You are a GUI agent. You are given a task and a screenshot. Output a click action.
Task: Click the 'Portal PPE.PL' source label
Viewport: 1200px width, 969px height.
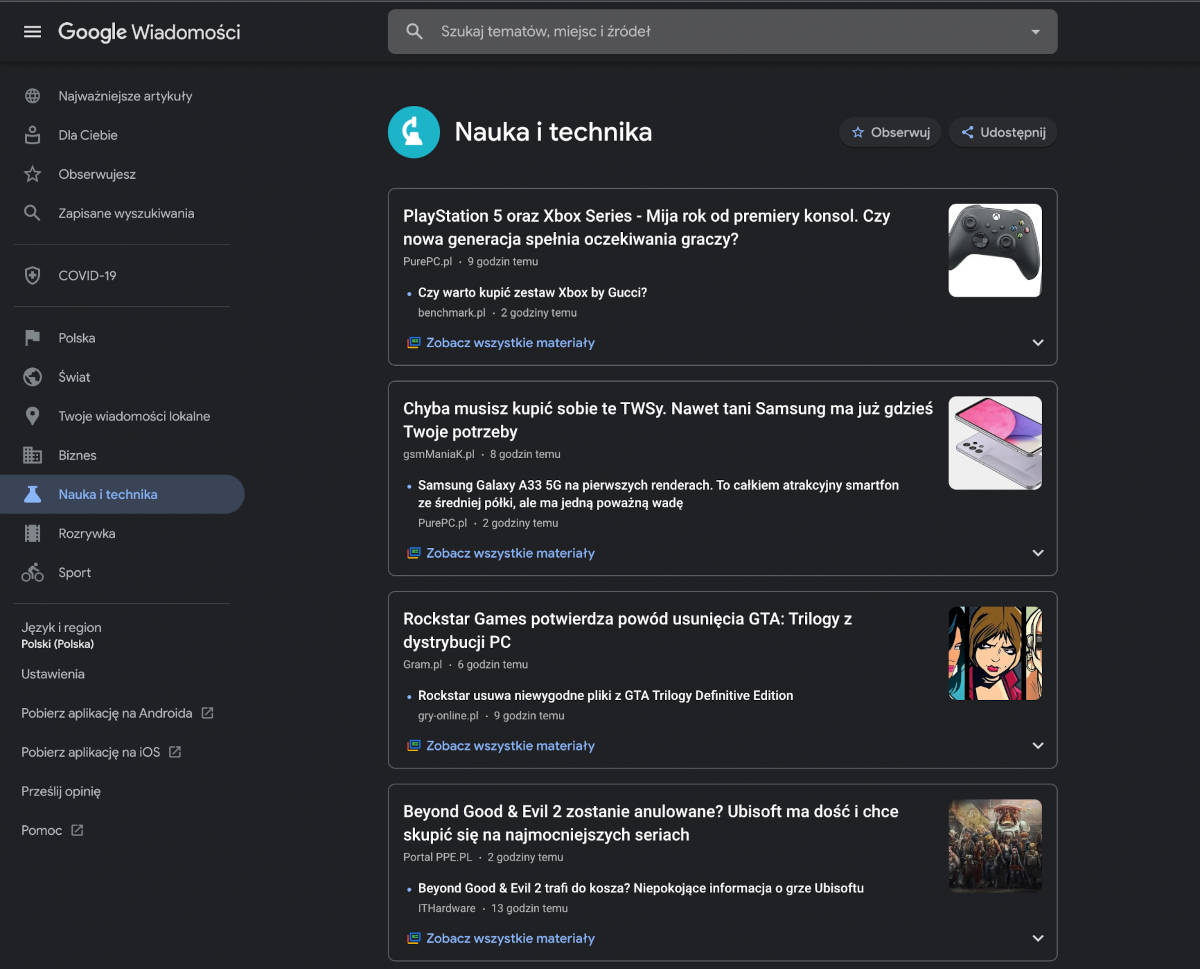point(437,857)
